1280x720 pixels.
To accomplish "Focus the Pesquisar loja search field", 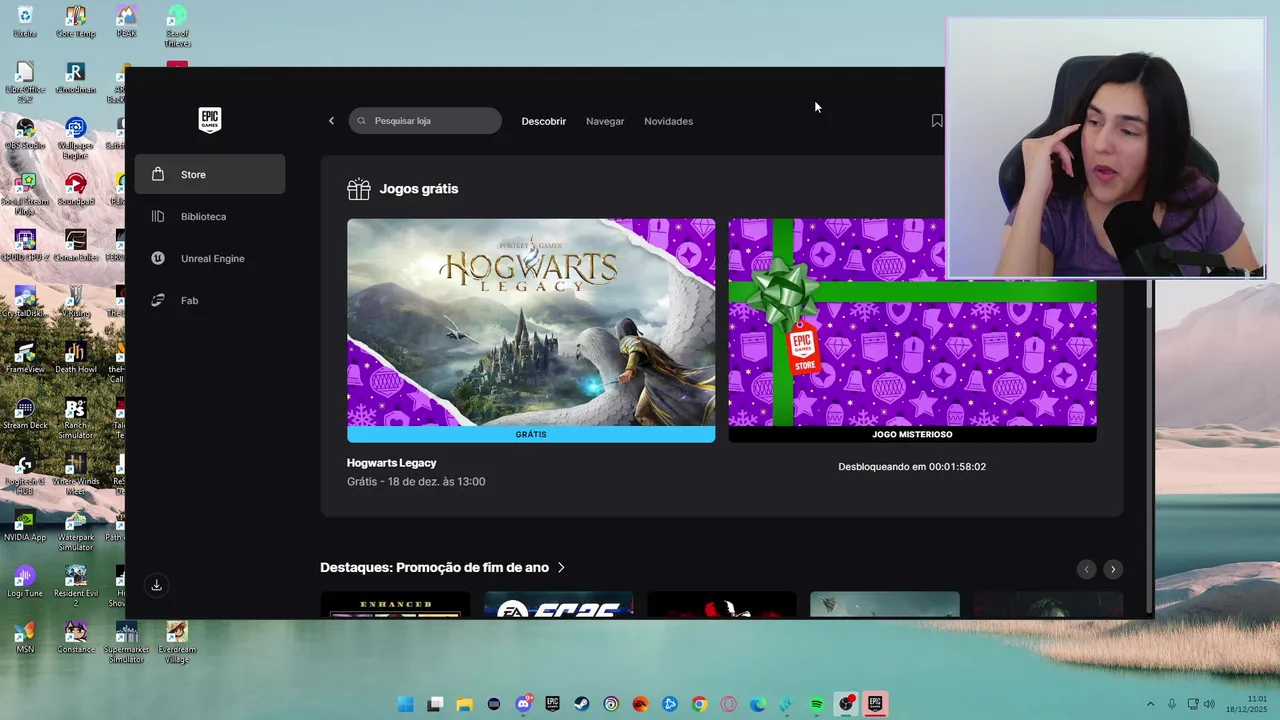I will [425, 121].
